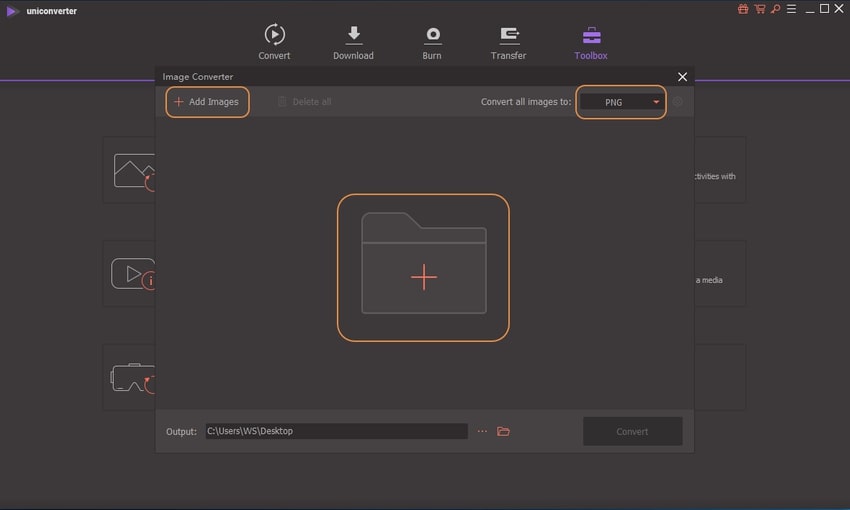850x510 pixels.
Task: Click Delete all in the toolbar
Action: tap(304, 102)
